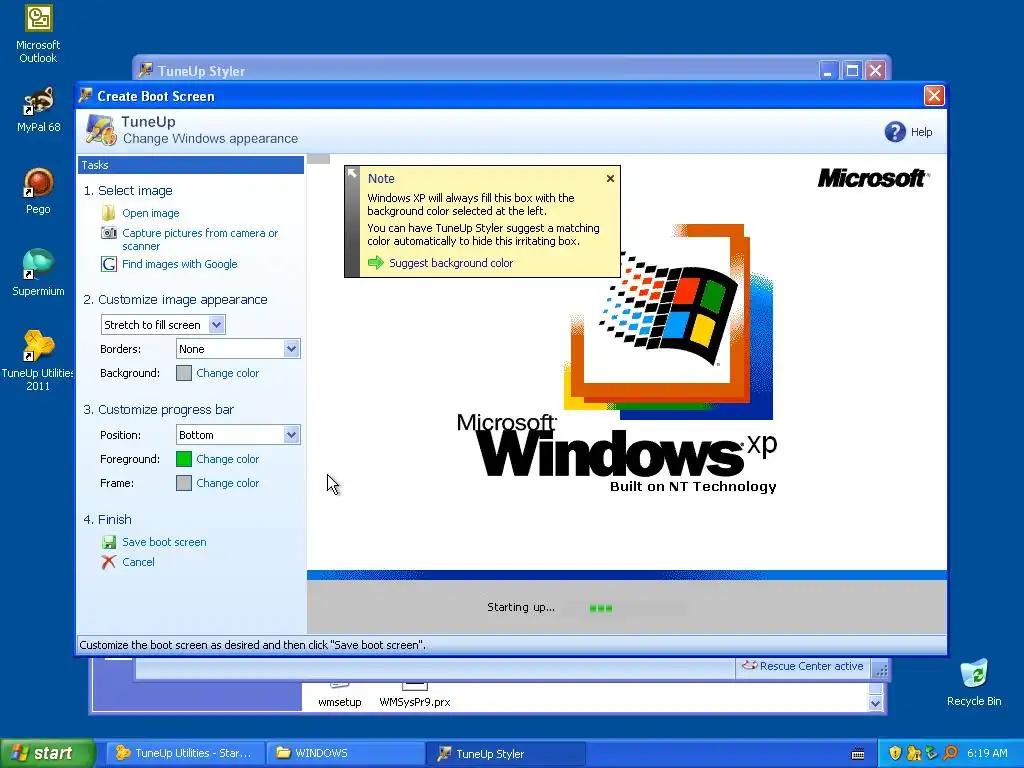Click the Tasks panel header

(x=191, y=165)
